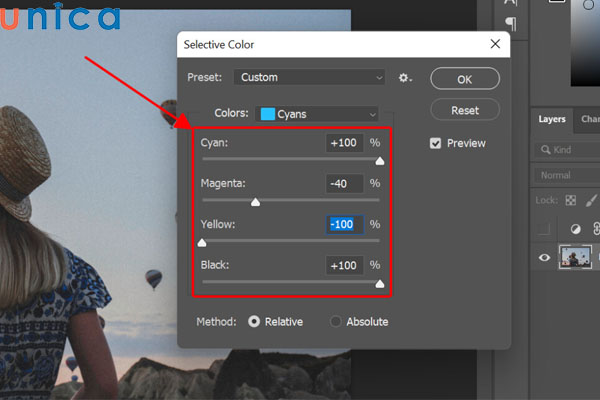Open the preset options gear menu

(405, 78)
